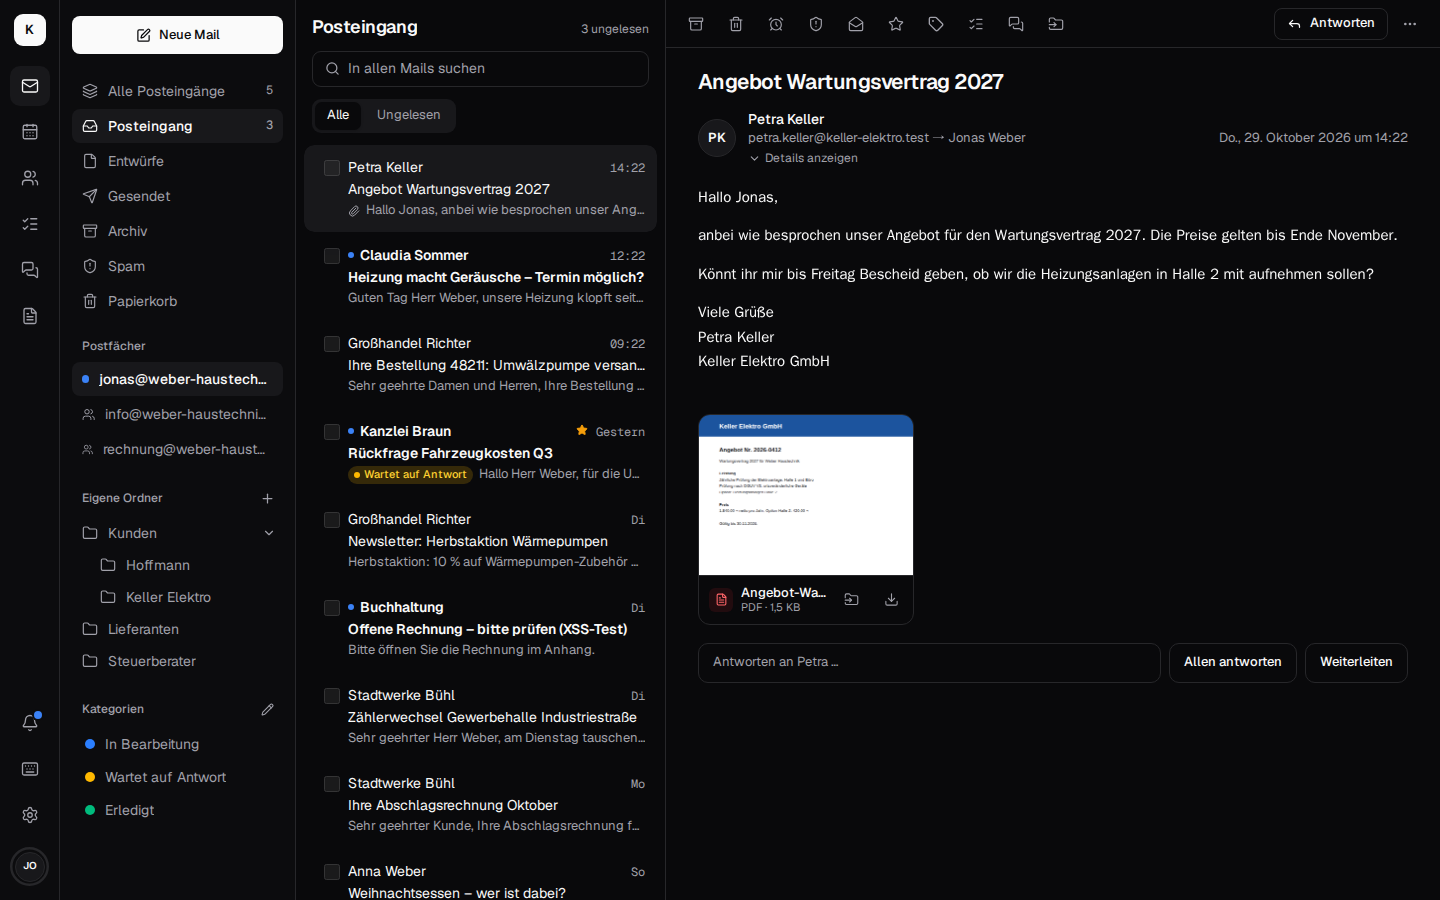Screen dimensions: 1440x900
Task: Edit categories with the pencil icon
Action: tap(267, 709)
